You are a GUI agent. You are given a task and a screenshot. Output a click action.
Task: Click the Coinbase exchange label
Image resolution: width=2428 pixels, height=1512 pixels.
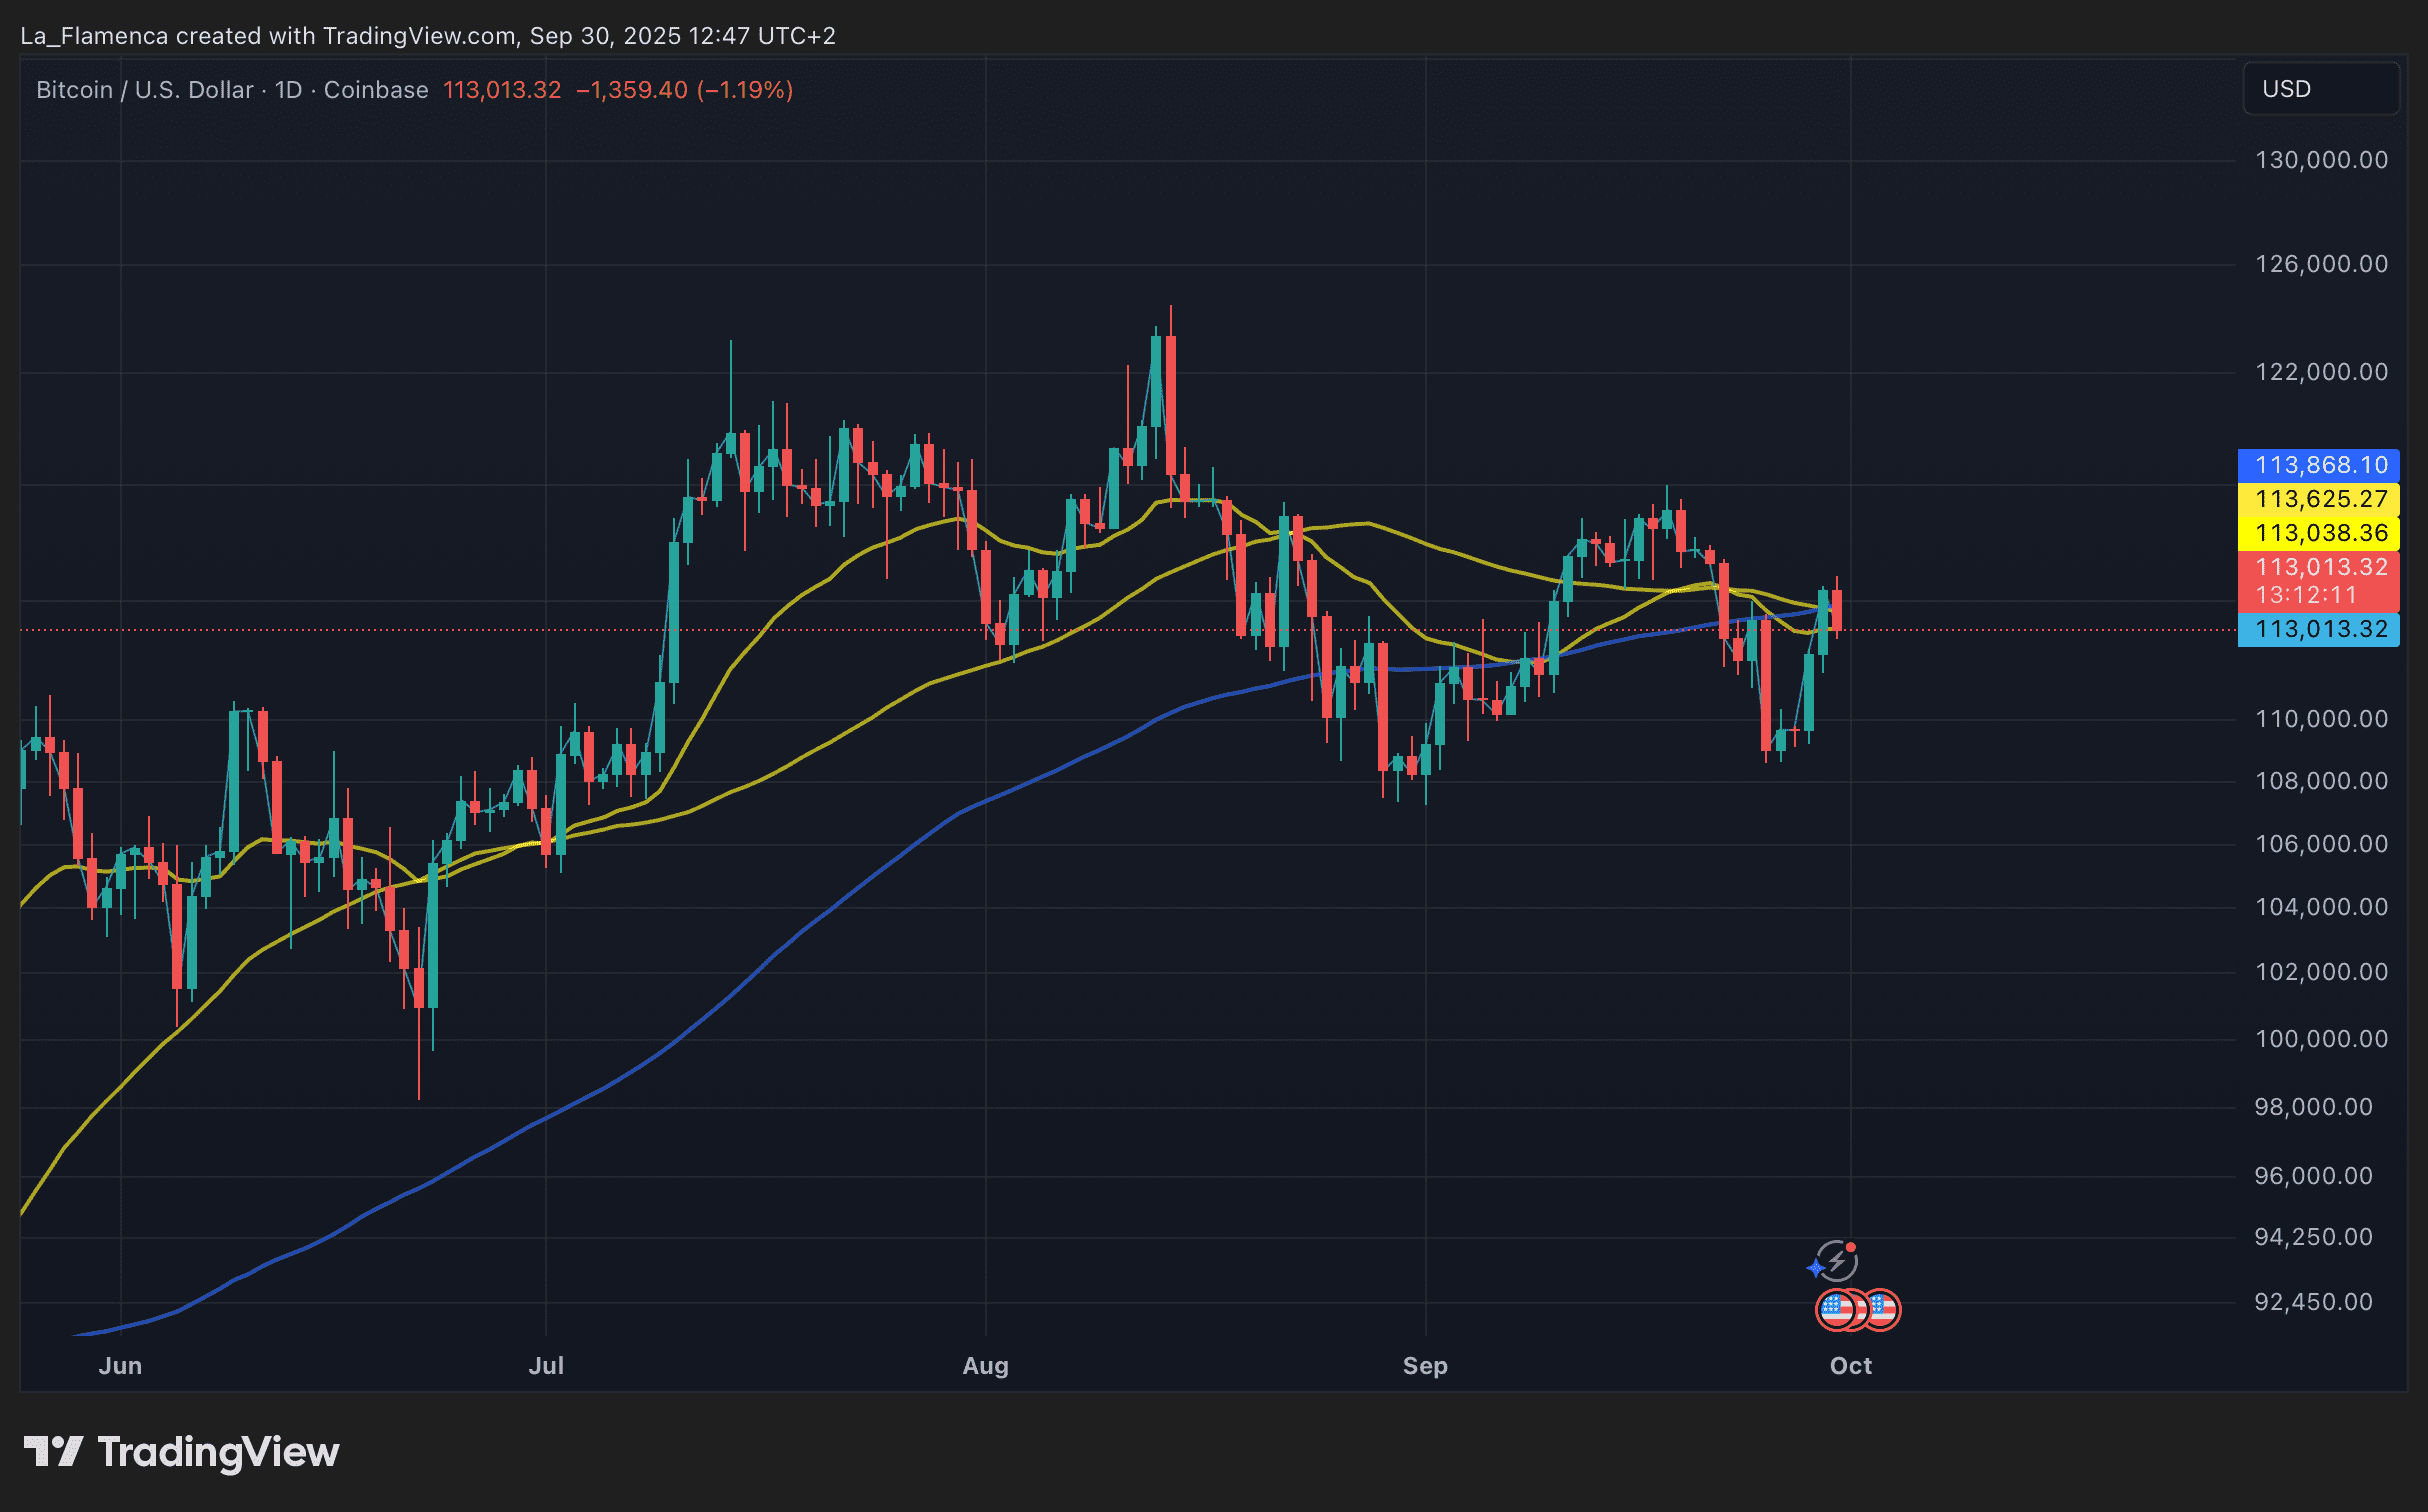point(376,90)
